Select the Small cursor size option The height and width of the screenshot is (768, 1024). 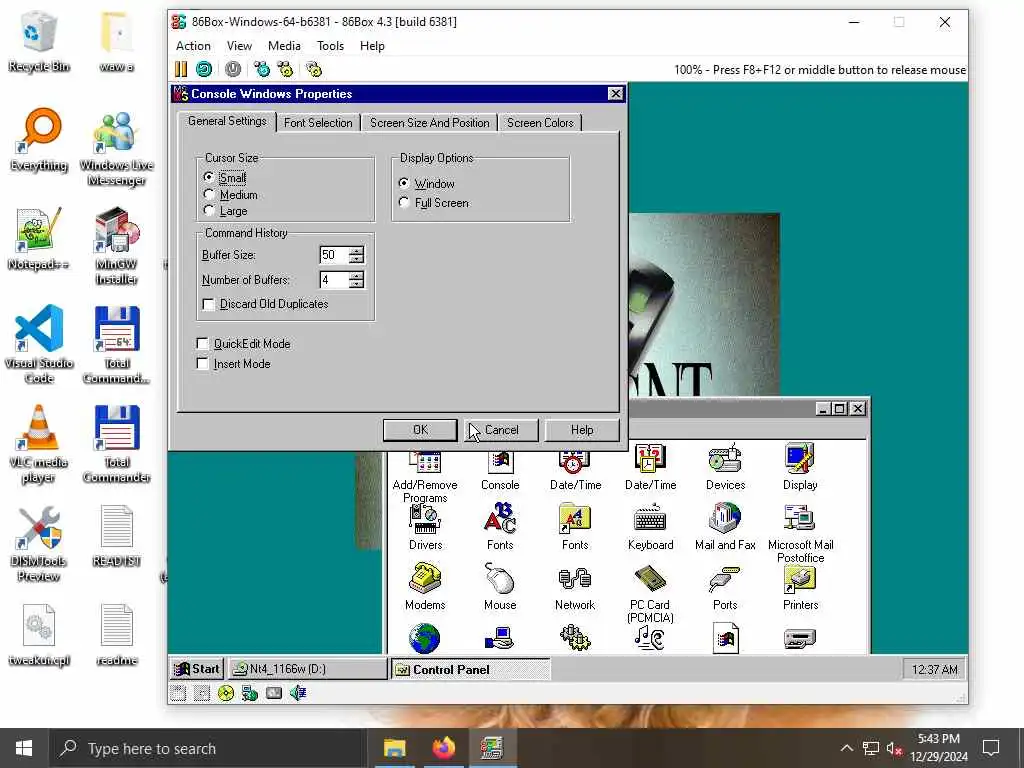coord(225,178)
